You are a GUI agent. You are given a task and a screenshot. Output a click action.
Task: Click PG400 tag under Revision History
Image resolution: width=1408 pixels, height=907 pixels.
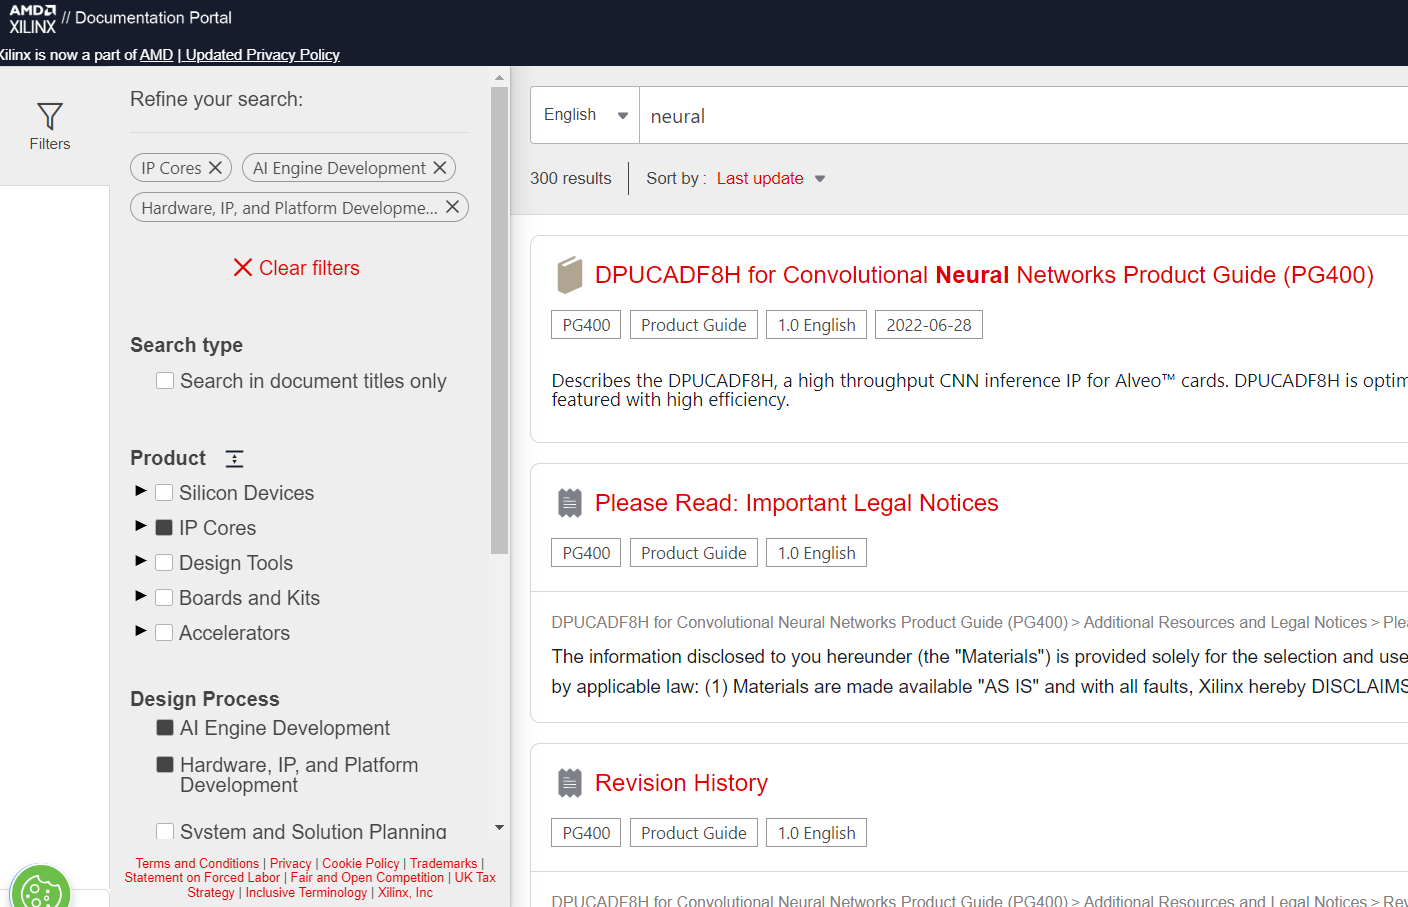click(x=586, y=833)
